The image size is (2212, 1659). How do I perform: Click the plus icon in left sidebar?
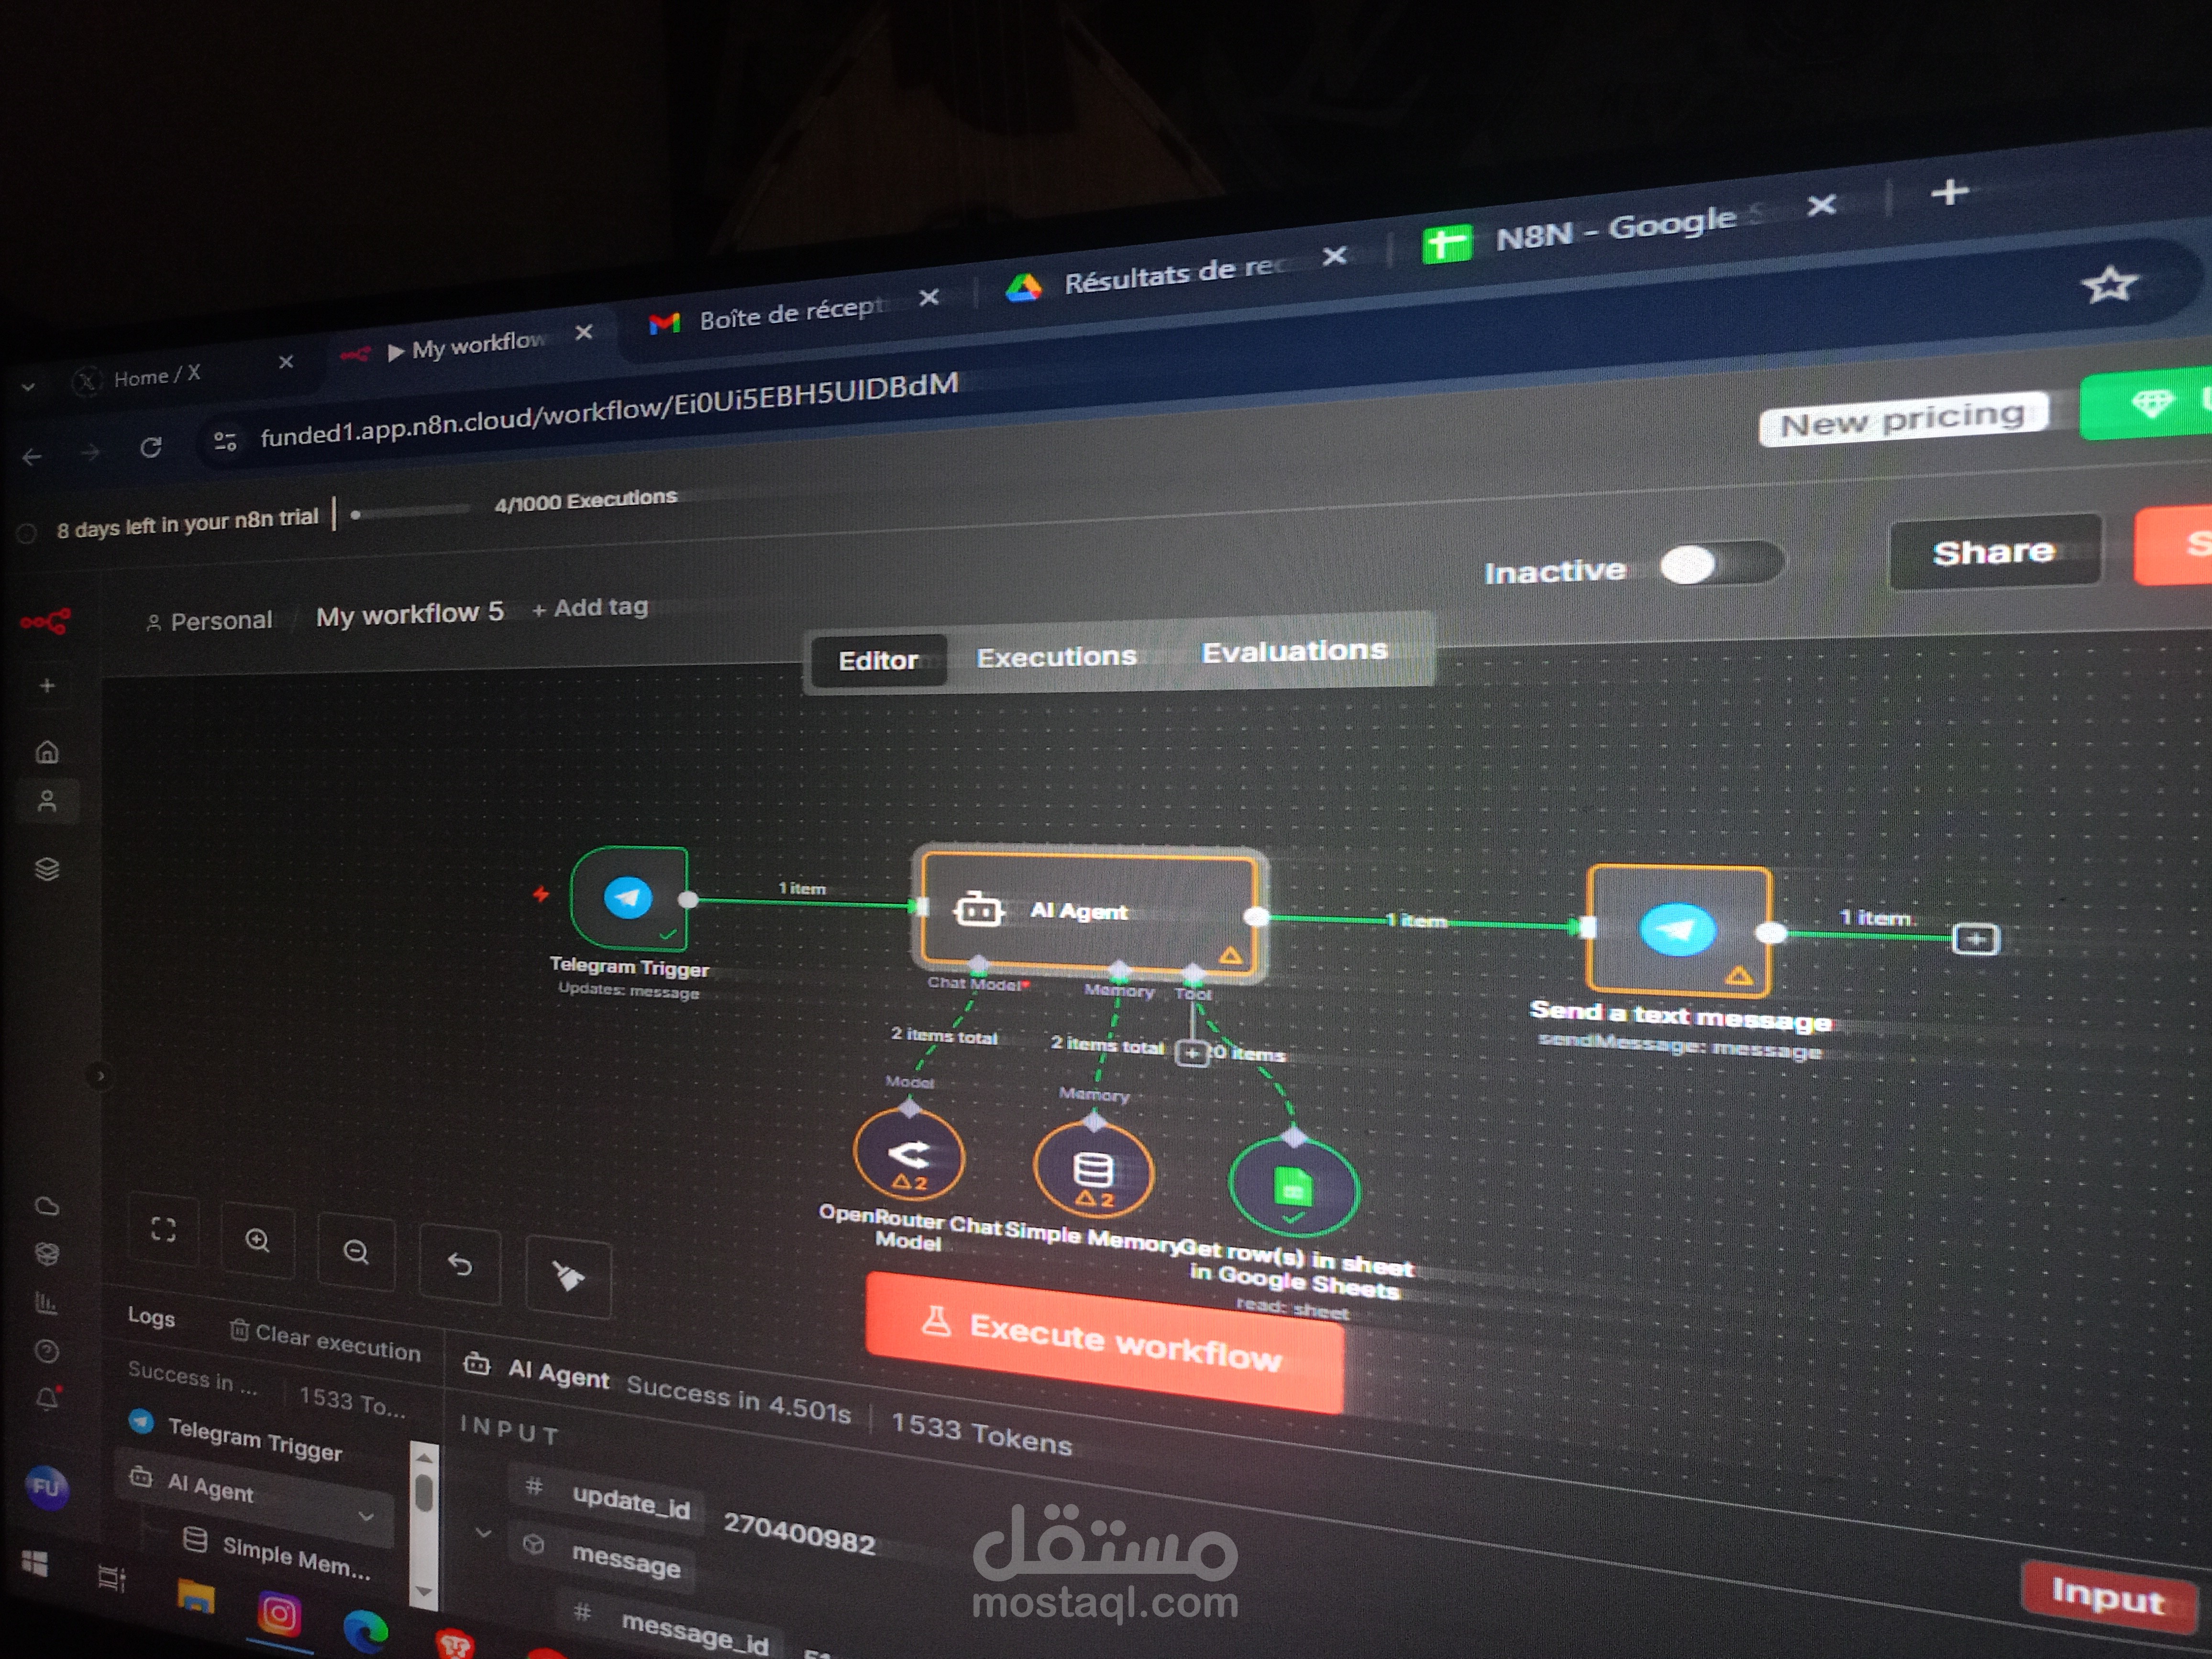coord(47,686)
